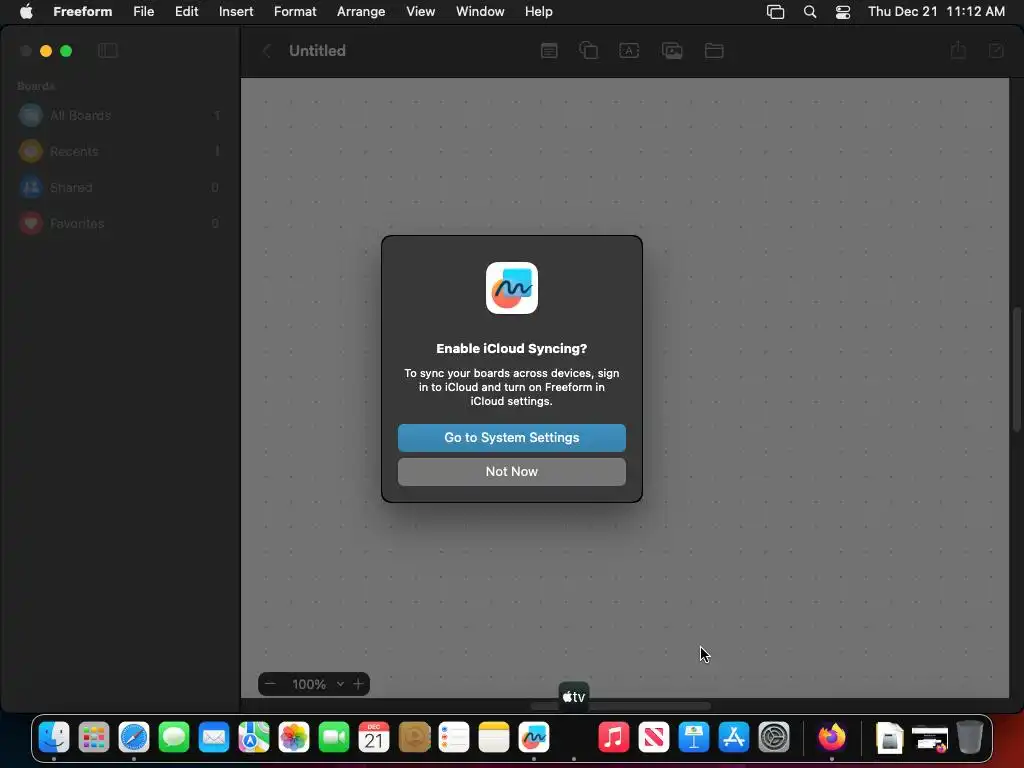Select All Boards in sidebar
1024x768 pixels.
(120, 116)
